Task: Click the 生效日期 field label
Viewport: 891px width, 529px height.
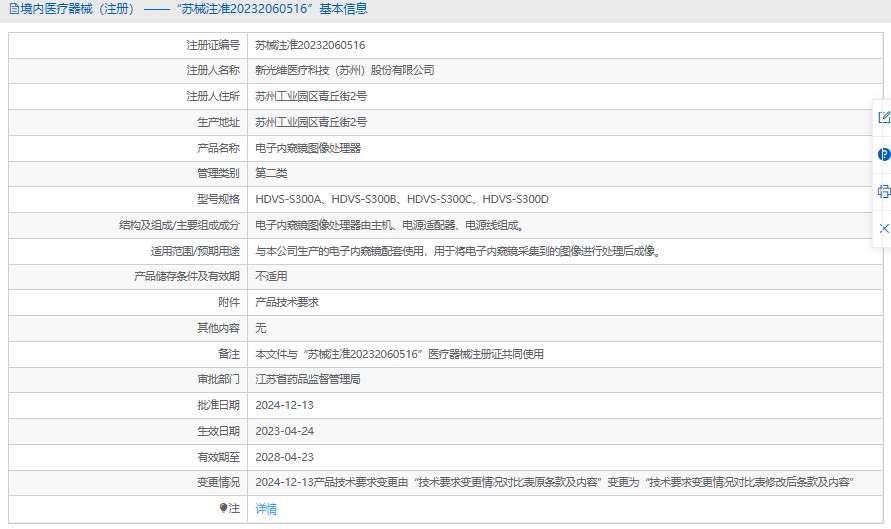Action: coord(218,431)
